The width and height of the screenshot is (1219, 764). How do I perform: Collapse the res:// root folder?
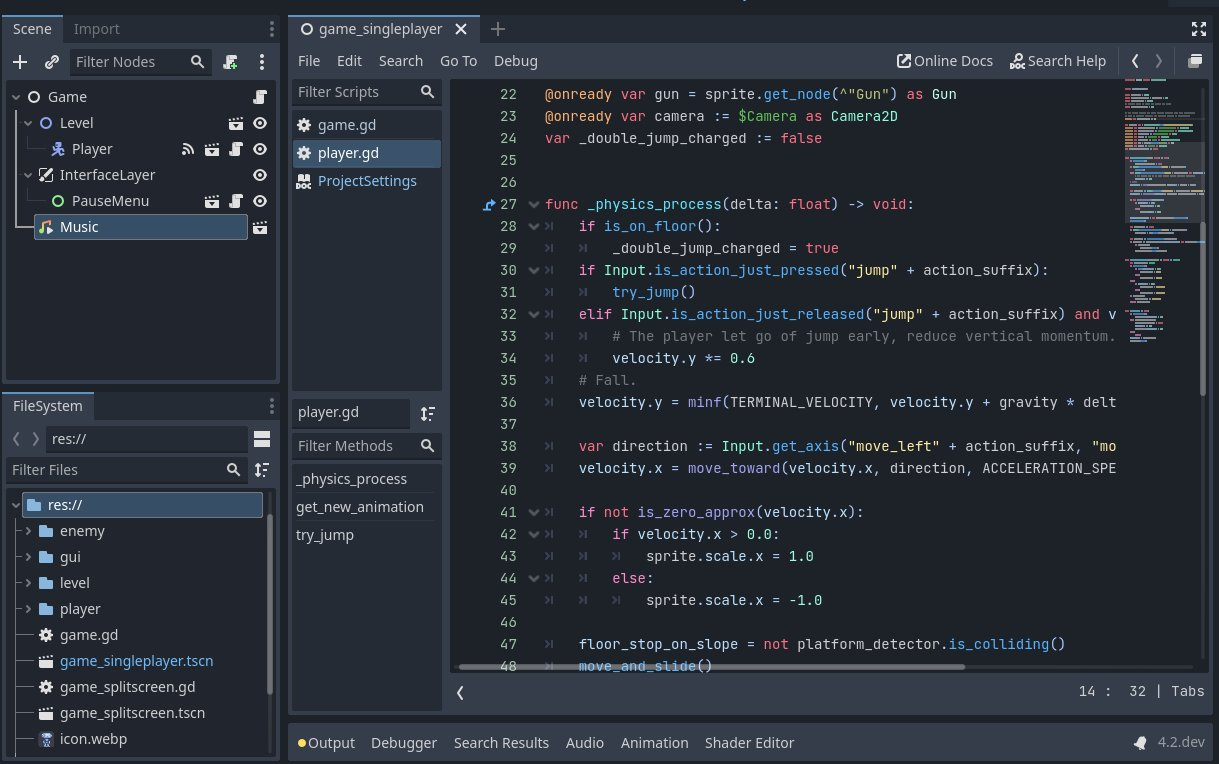[15, 505]
